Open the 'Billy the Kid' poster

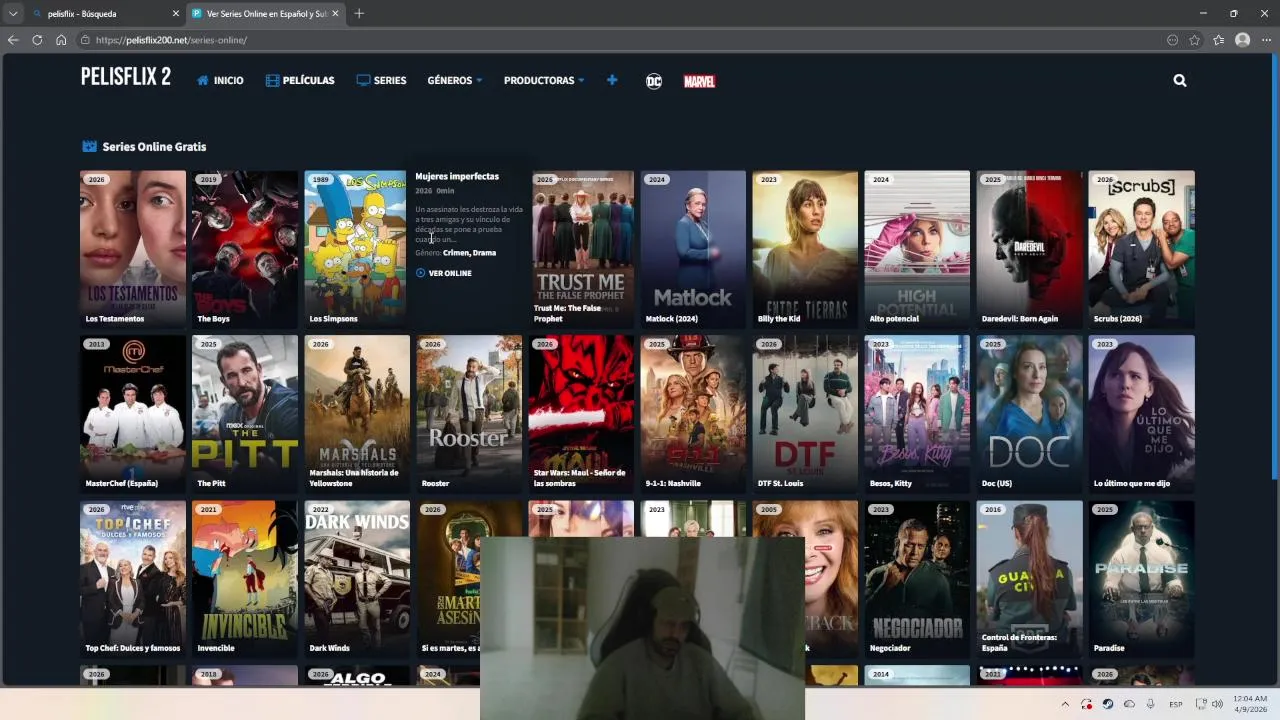coord(805,249)
